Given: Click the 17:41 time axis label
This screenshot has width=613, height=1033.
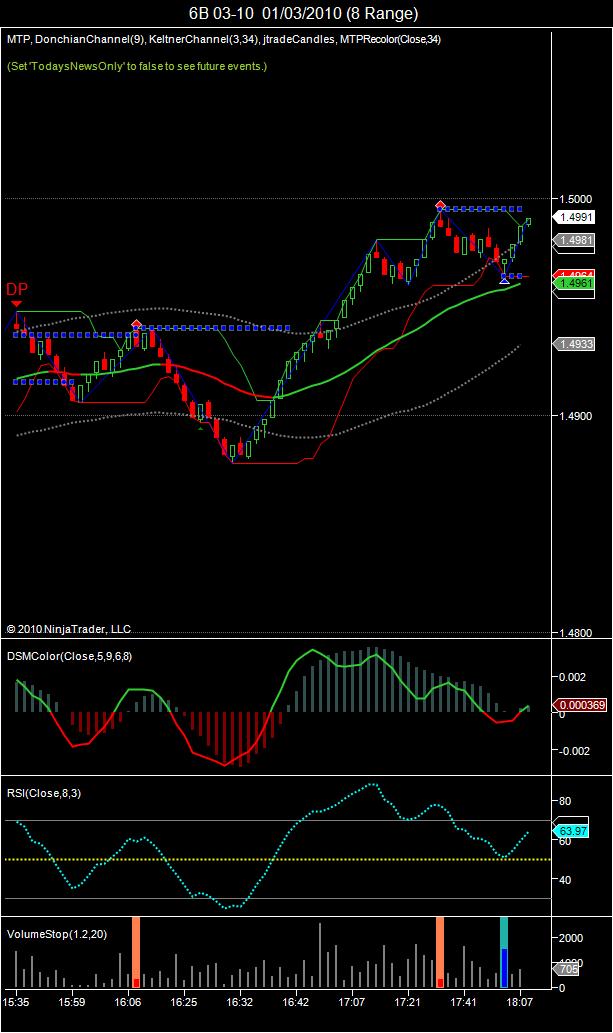Looking at the screenshot, I should (x=463, y=1002).
